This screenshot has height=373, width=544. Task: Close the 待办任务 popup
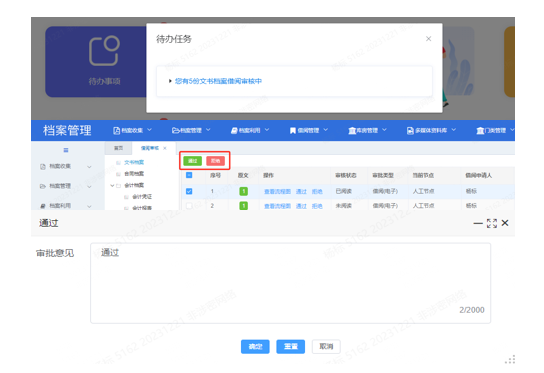pyautogui.click(x=428, y=39)
